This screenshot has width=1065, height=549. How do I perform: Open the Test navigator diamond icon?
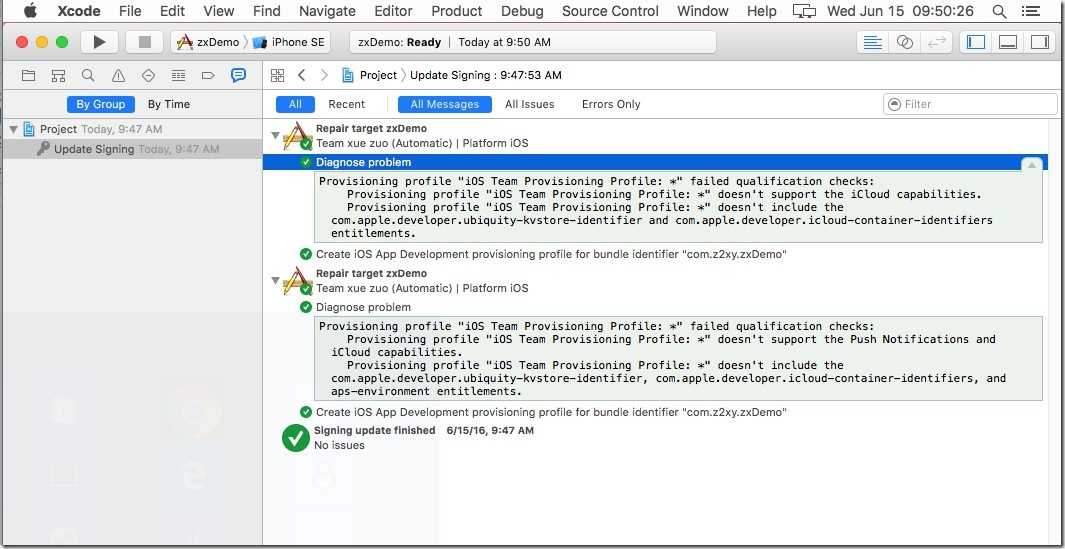click(148, 75)
